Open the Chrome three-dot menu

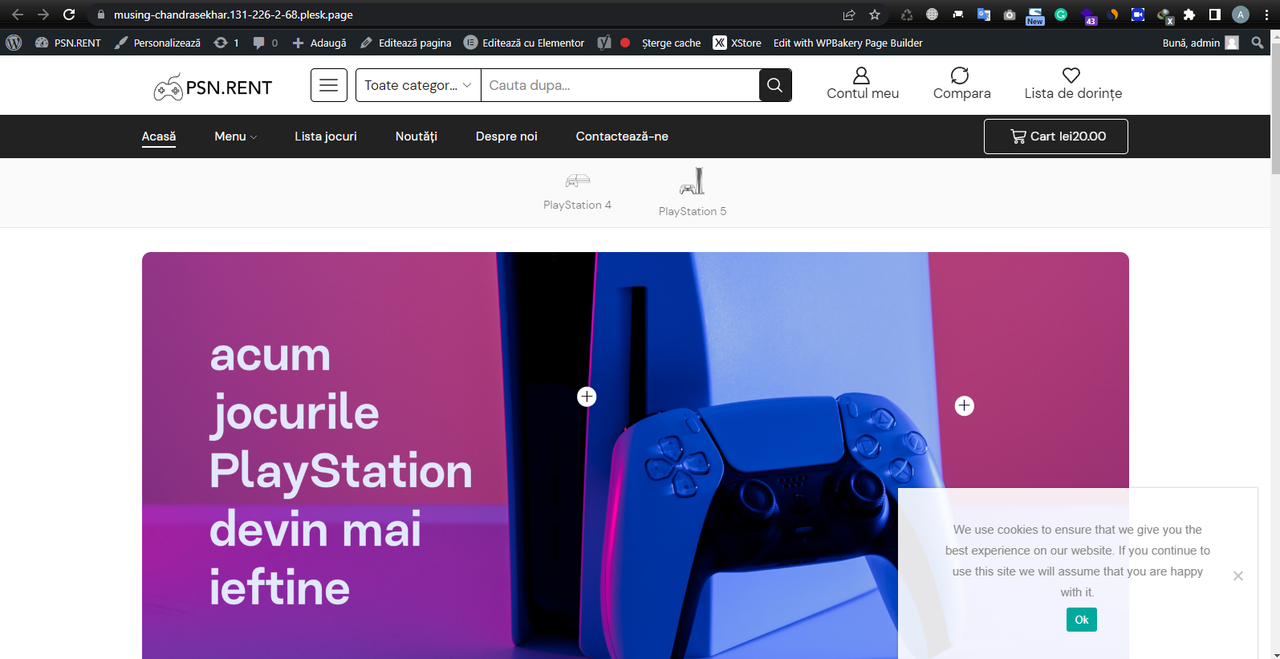click(1265, 15)
